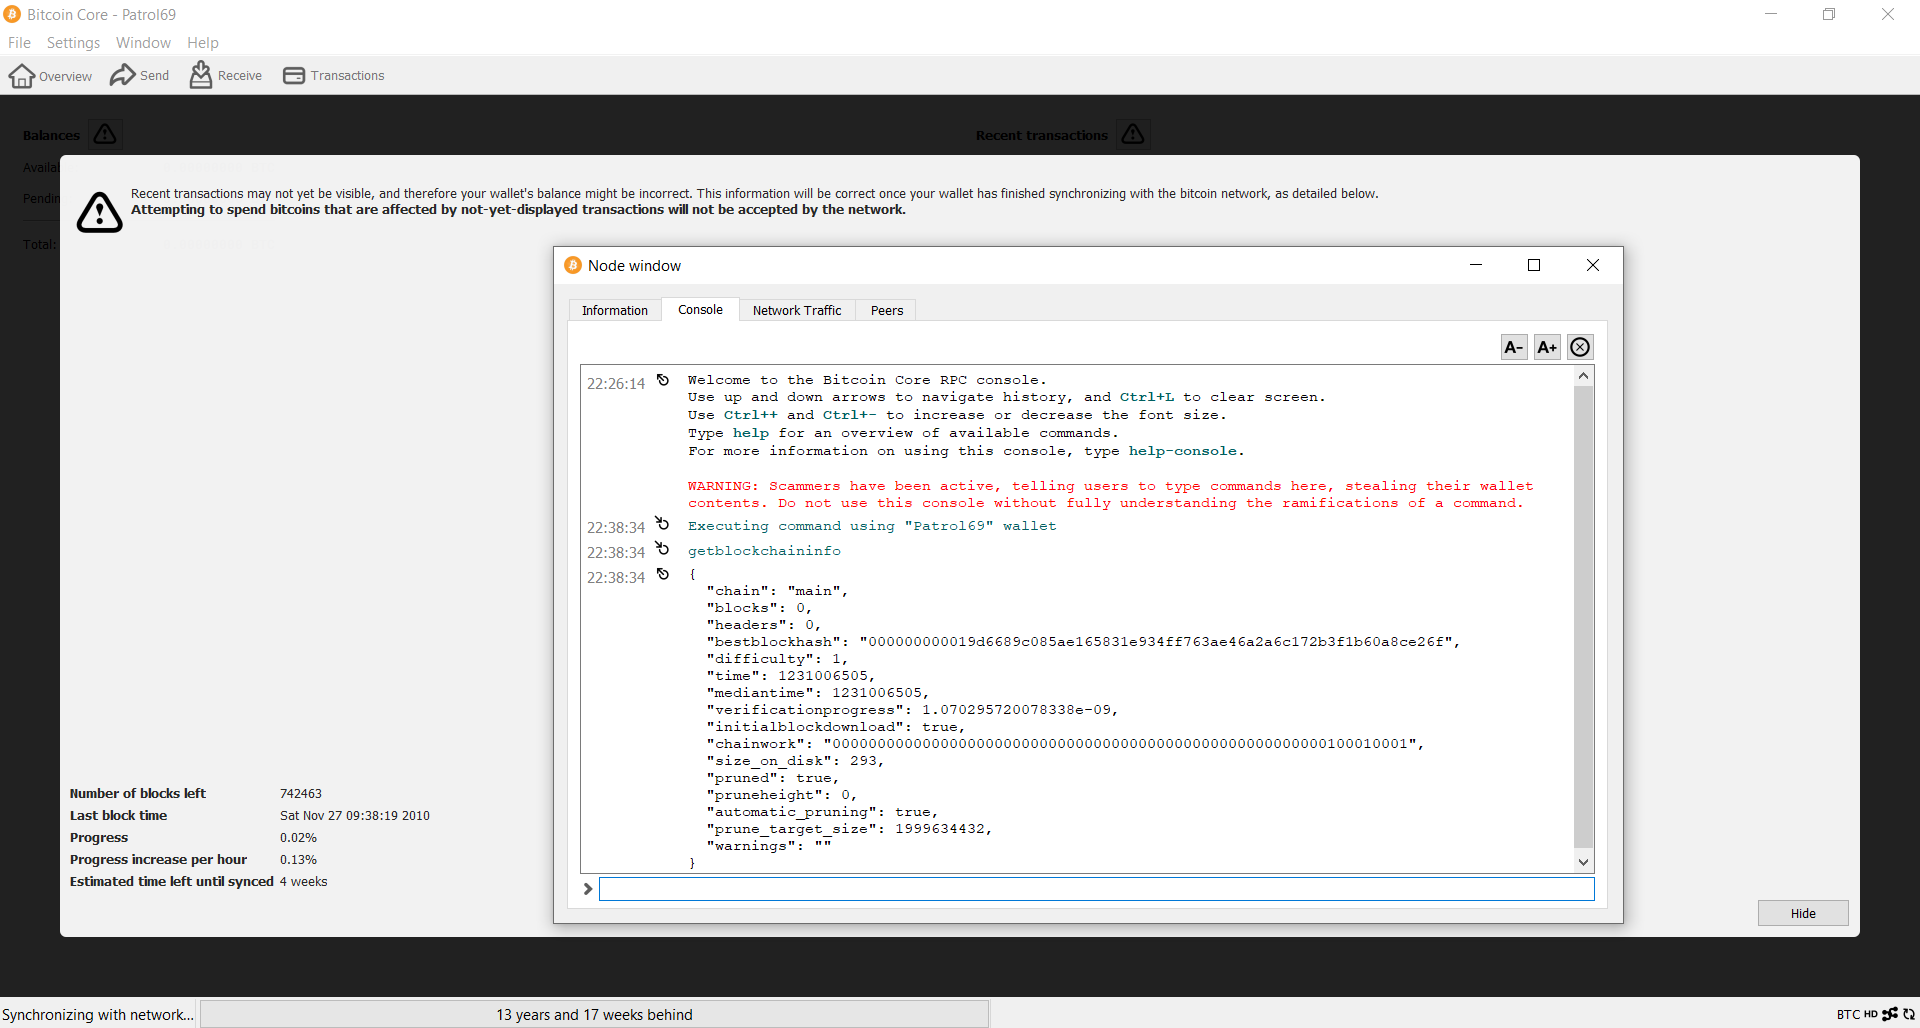This screenshot has width=1920, height=1028.
Task: Hide the sync overlay with Hide button
Action: [1803, 913]
